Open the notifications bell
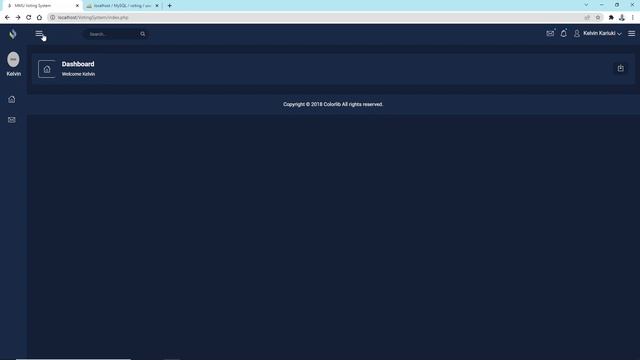The height and width of the screenshot is (360, 640). [x=564, y=33]
